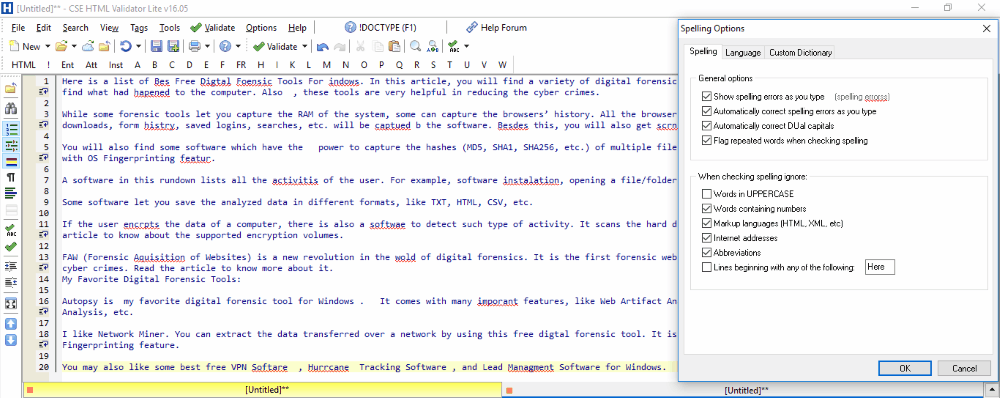
Task: Click the 'Lines beginning with' text field
Action: pyautogui.click(x=879, y=267)
